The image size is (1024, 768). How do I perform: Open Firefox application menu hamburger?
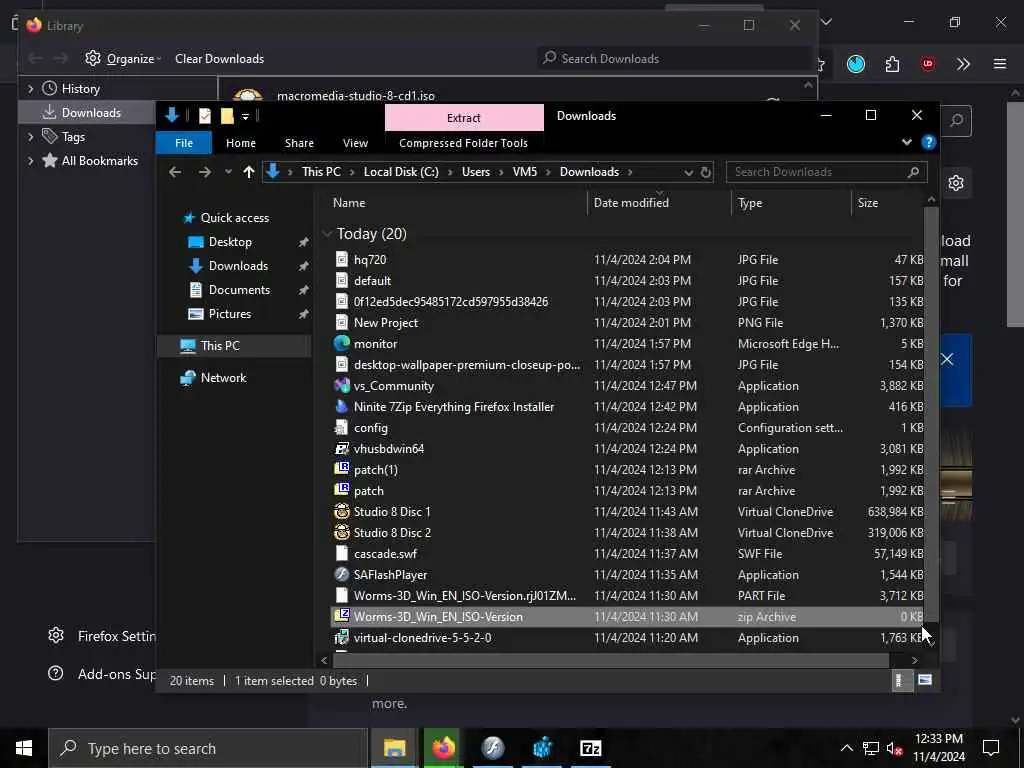click(1000, 63)
